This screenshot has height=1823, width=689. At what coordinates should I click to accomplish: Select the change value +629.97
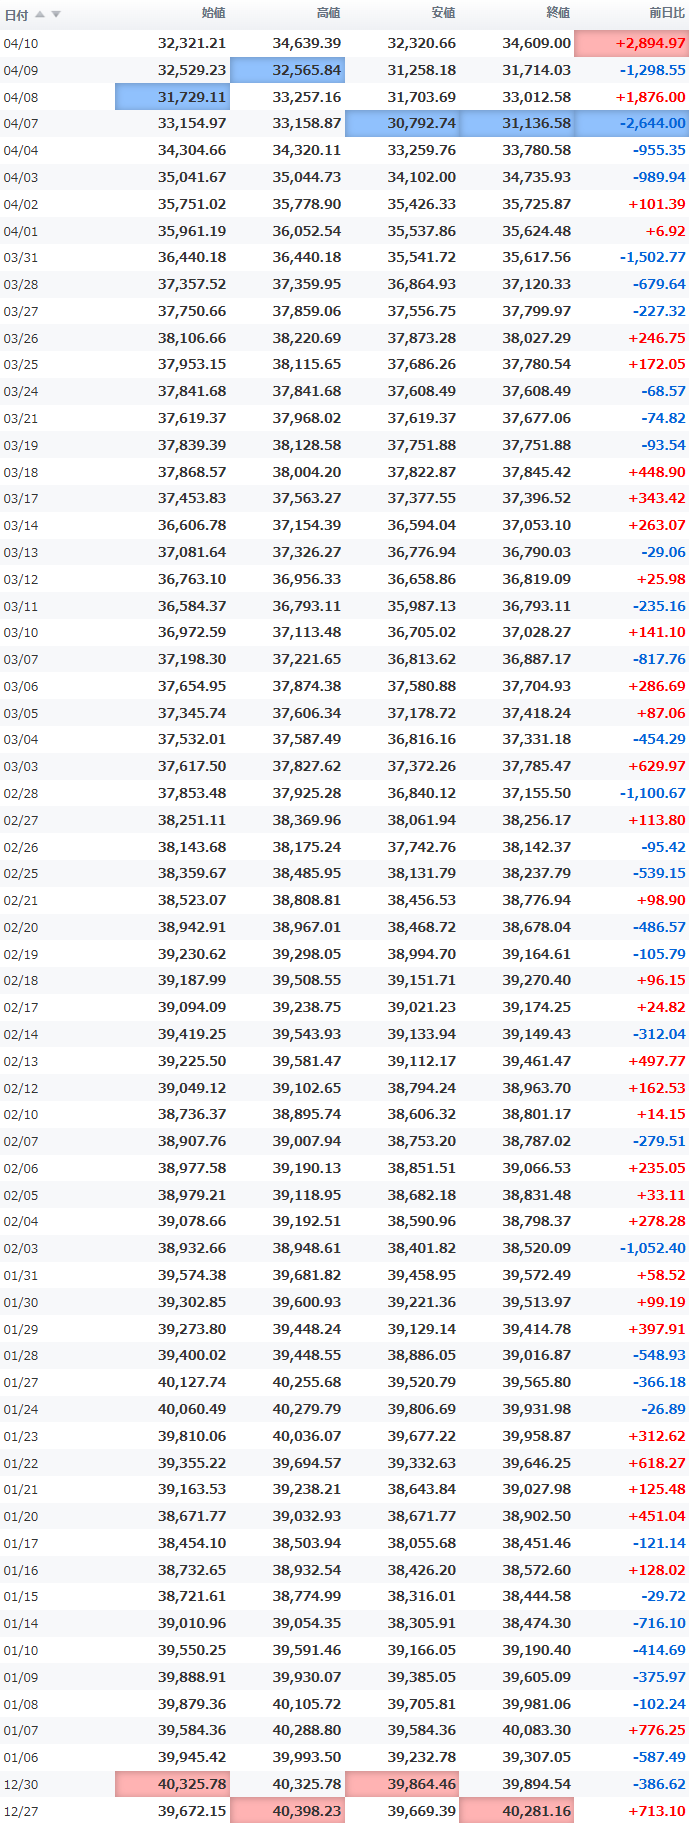pyautogui.click(x=657, y=766)
